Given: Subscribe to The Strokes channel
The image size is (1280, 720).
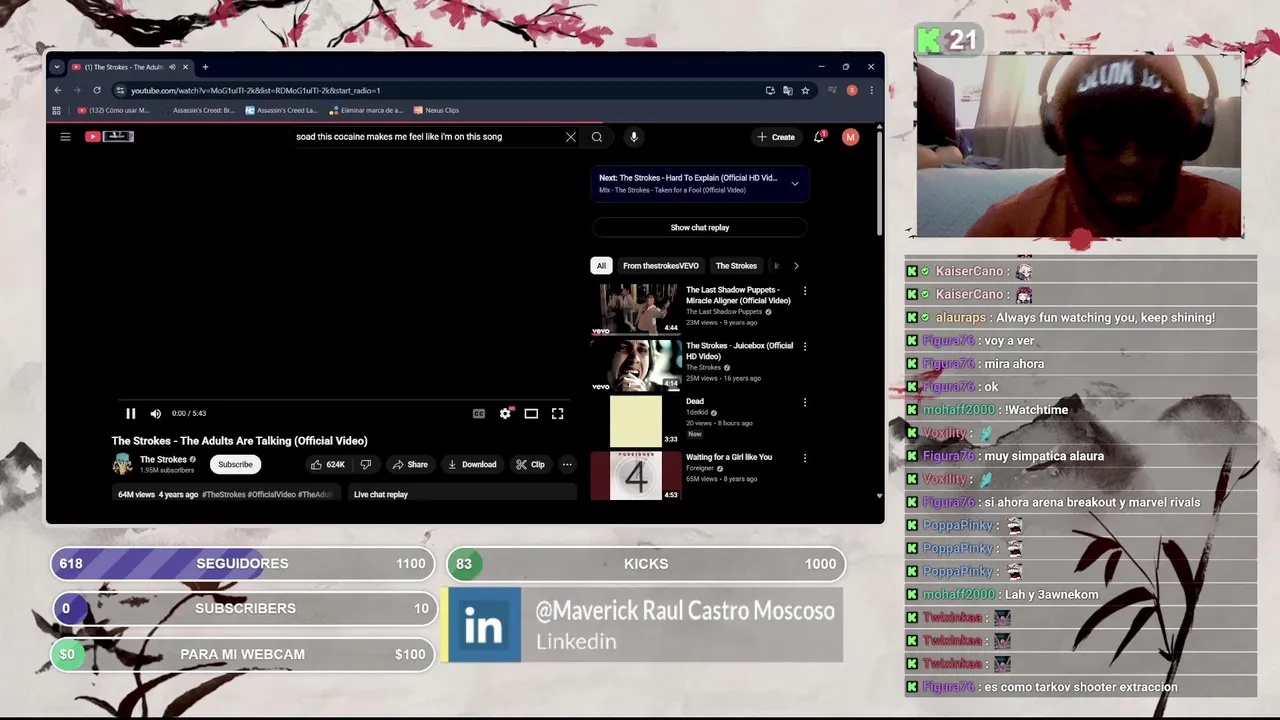Looking at the screenshot, I should 236,464.
